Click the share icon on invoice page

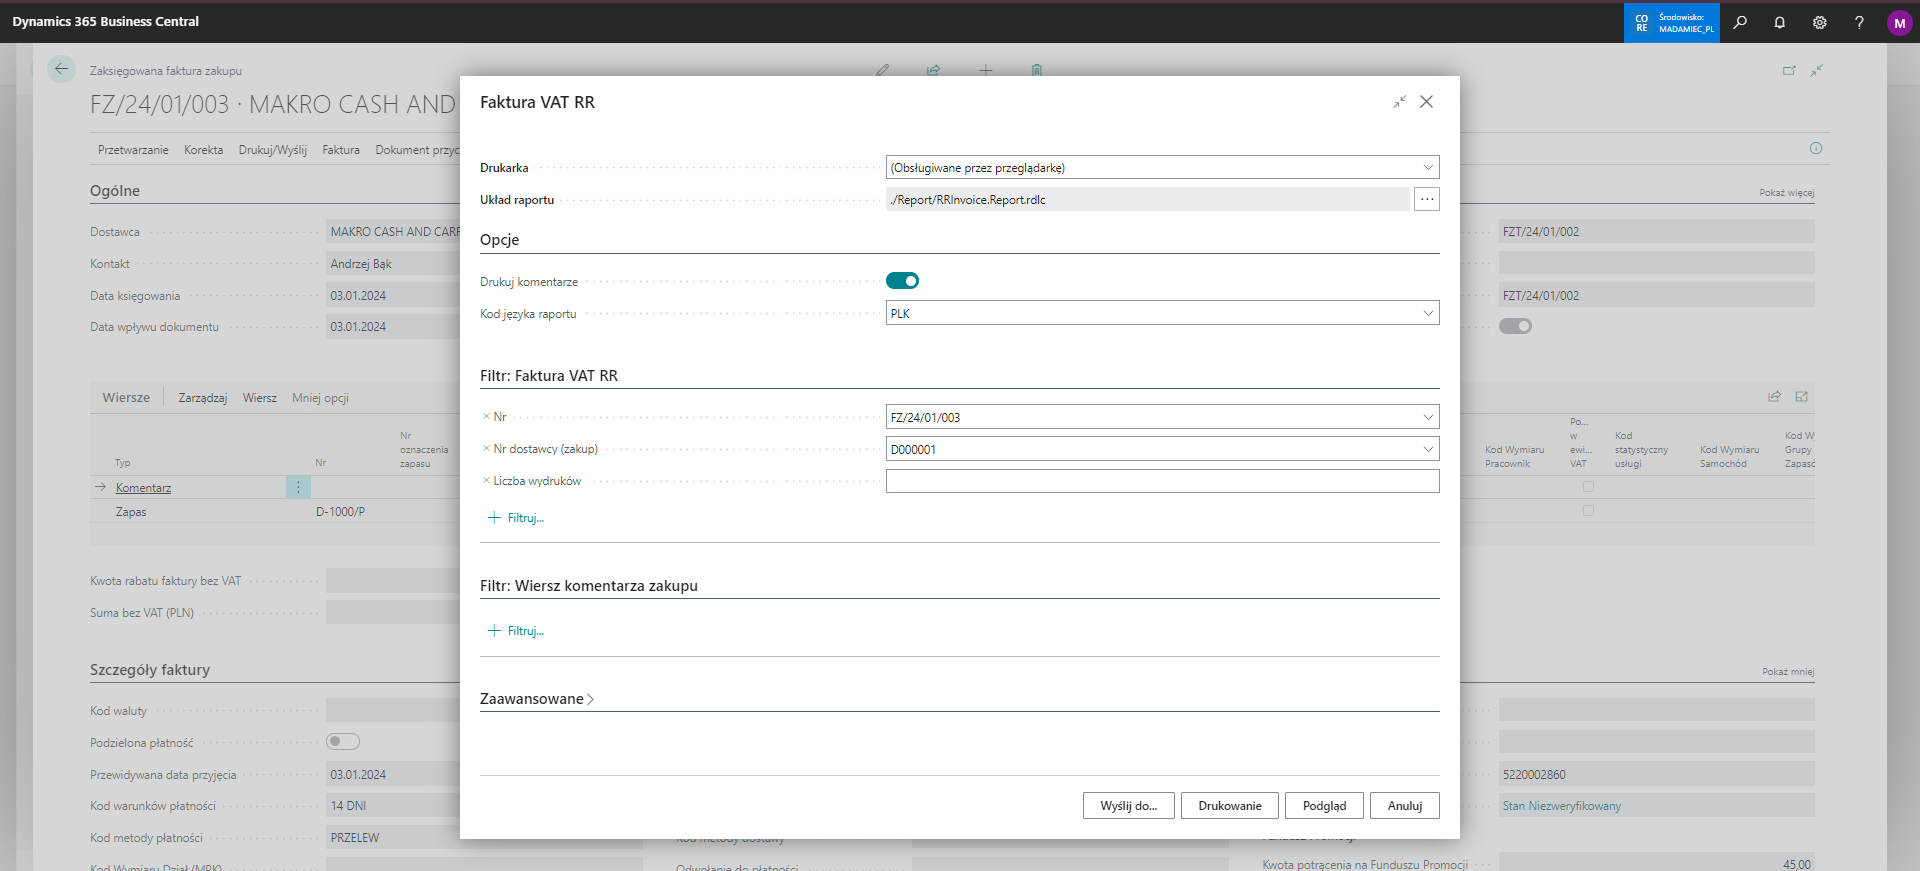pos(934,70)
